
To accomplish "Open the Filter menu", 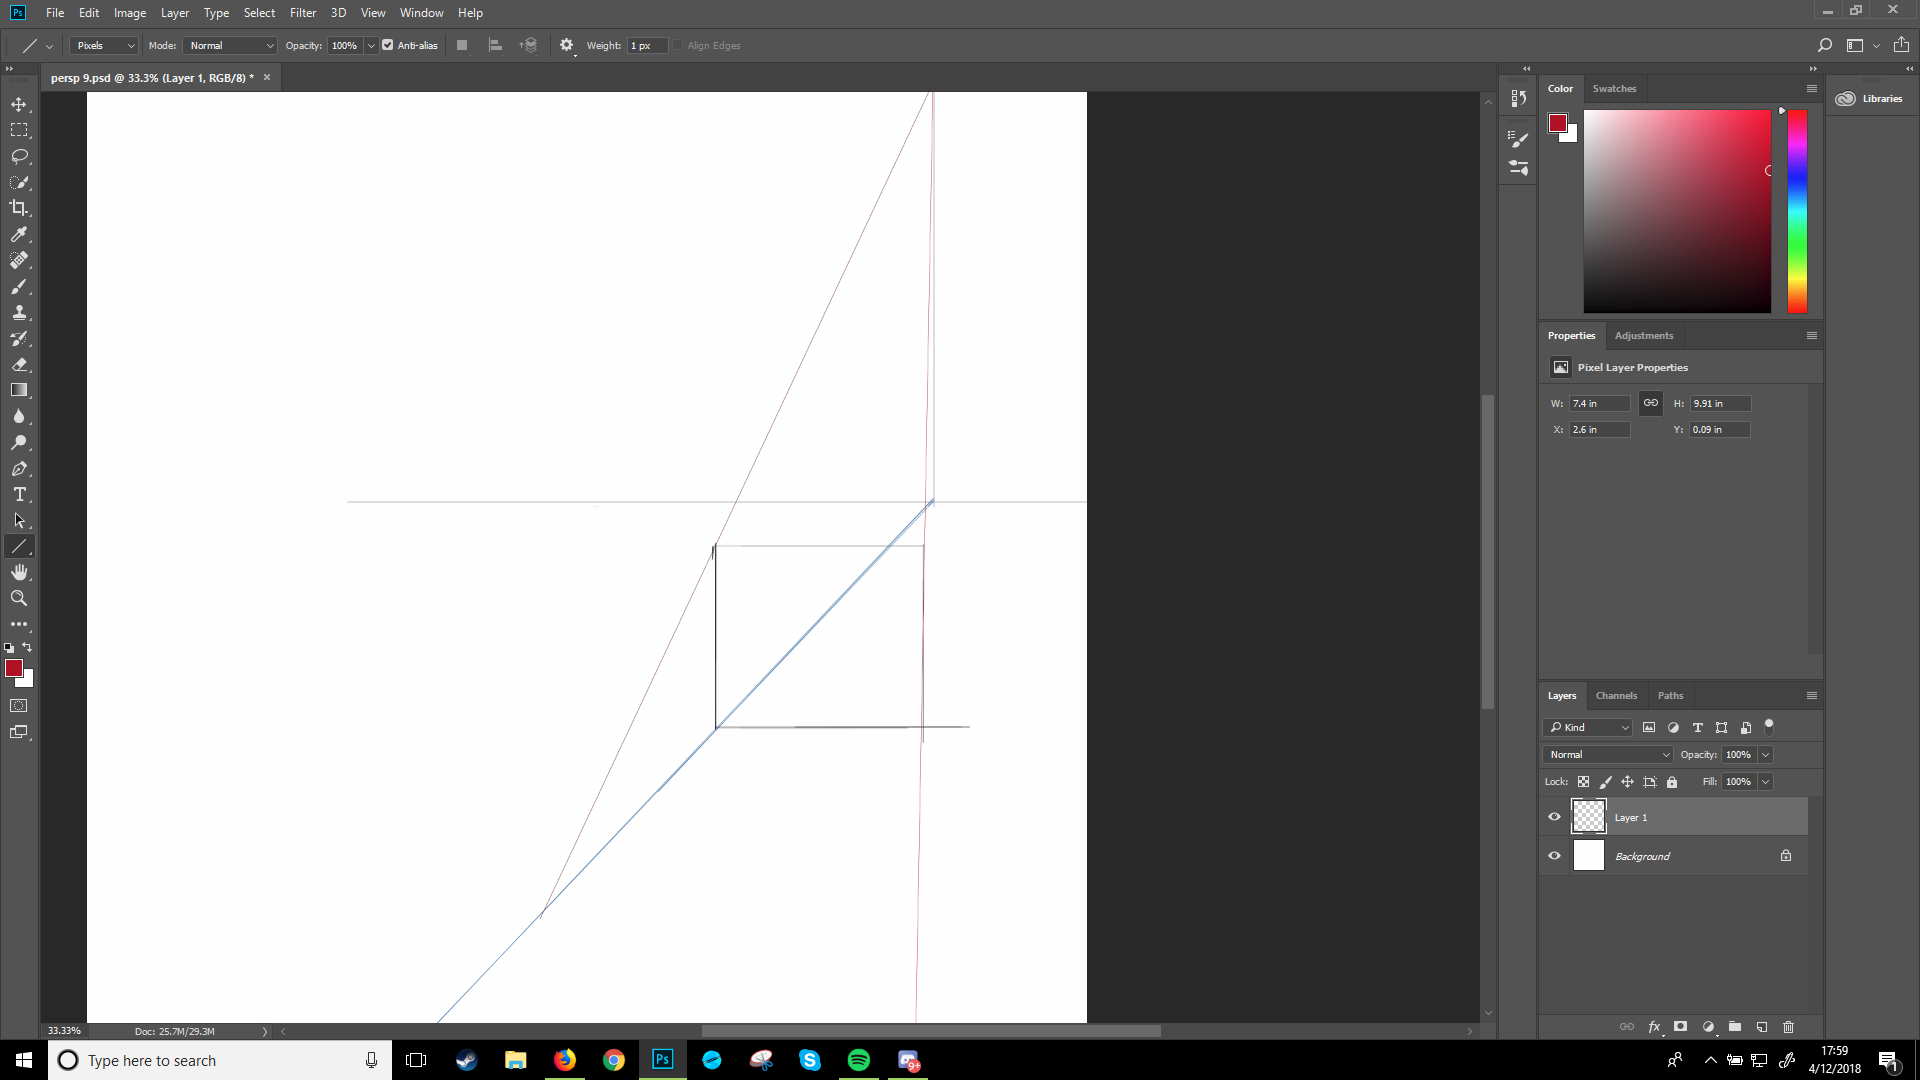I will pyautogui.click(x=303, y=12).
